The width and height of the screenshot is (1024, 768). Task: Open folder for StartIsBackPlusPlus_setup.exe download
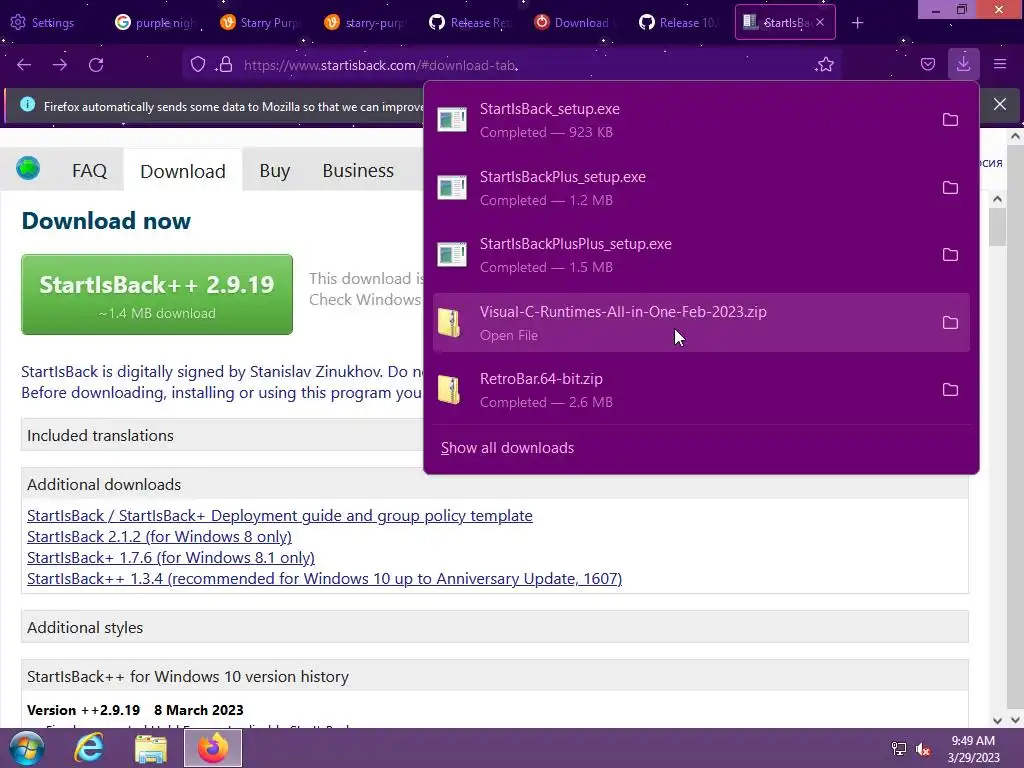[950, 255]
